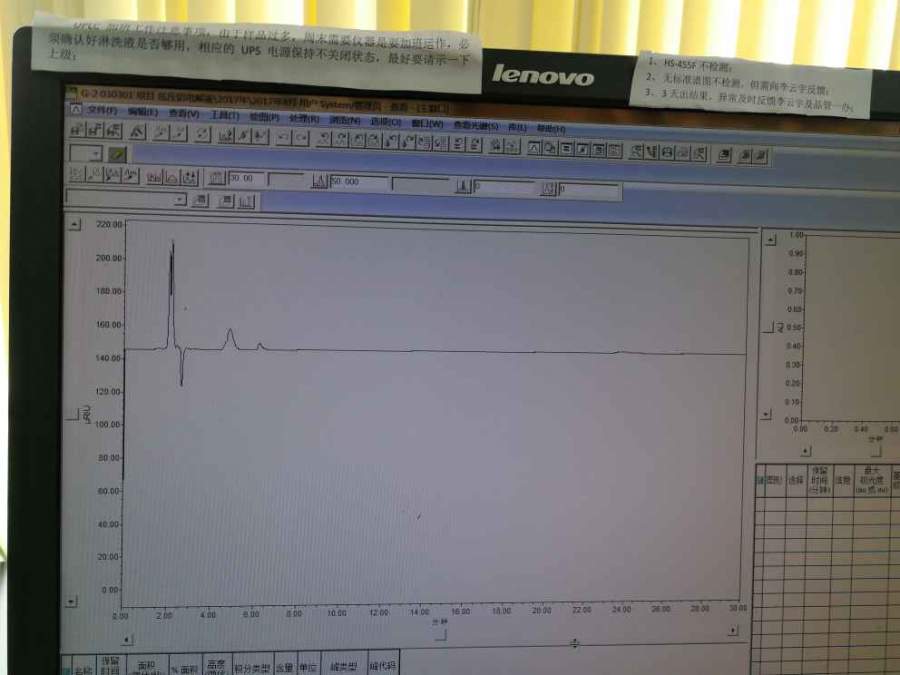The image size is (900, 675).
Task: Click the up scroll arrow of the right spectrum plot
Action: click(x=771, y=239)
